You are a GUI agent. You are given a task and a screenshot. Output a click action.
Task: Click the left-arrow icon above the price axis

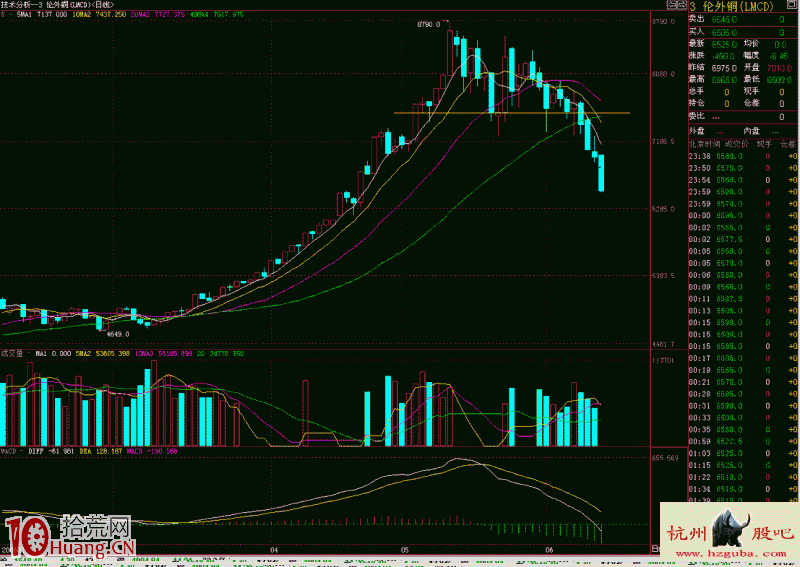[x=672, y=5]
